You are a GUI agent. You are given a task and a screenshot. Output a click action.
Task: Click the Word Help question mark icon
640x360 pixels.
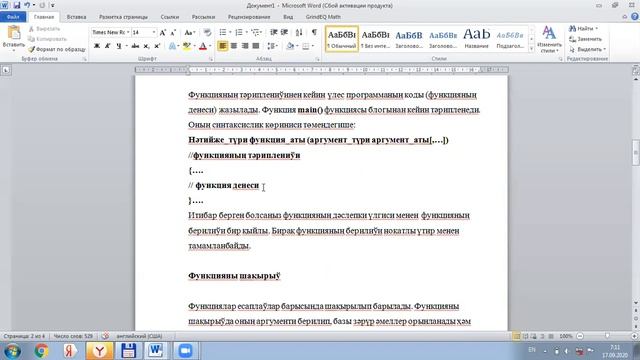pos(635,17)
